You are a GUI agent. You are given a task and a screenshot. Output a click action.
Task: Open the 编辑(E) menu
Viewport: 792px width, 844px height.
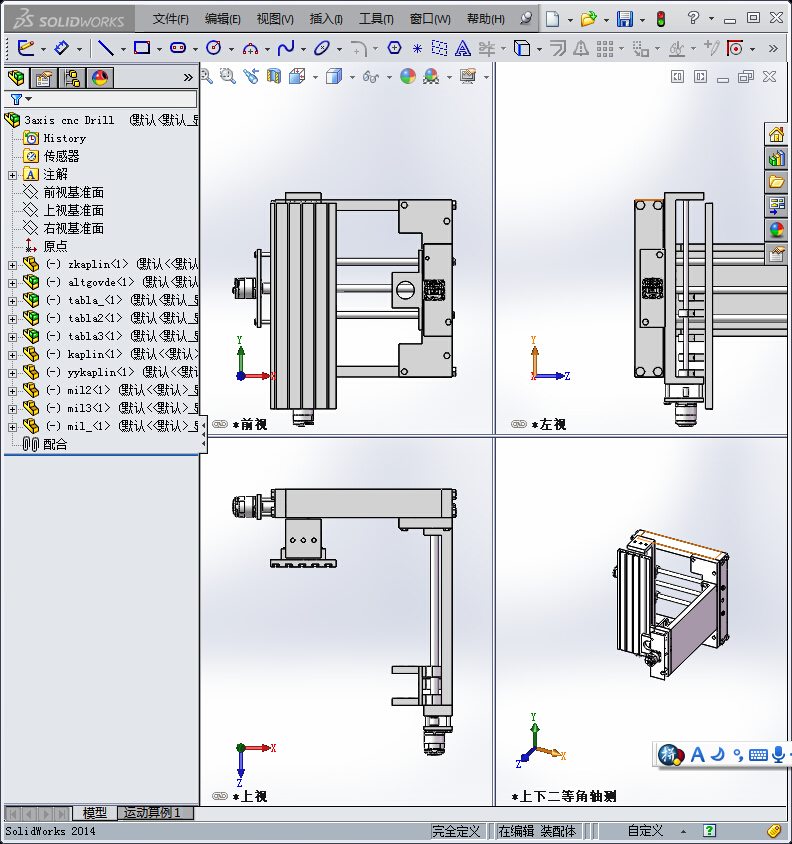(222, 19)
